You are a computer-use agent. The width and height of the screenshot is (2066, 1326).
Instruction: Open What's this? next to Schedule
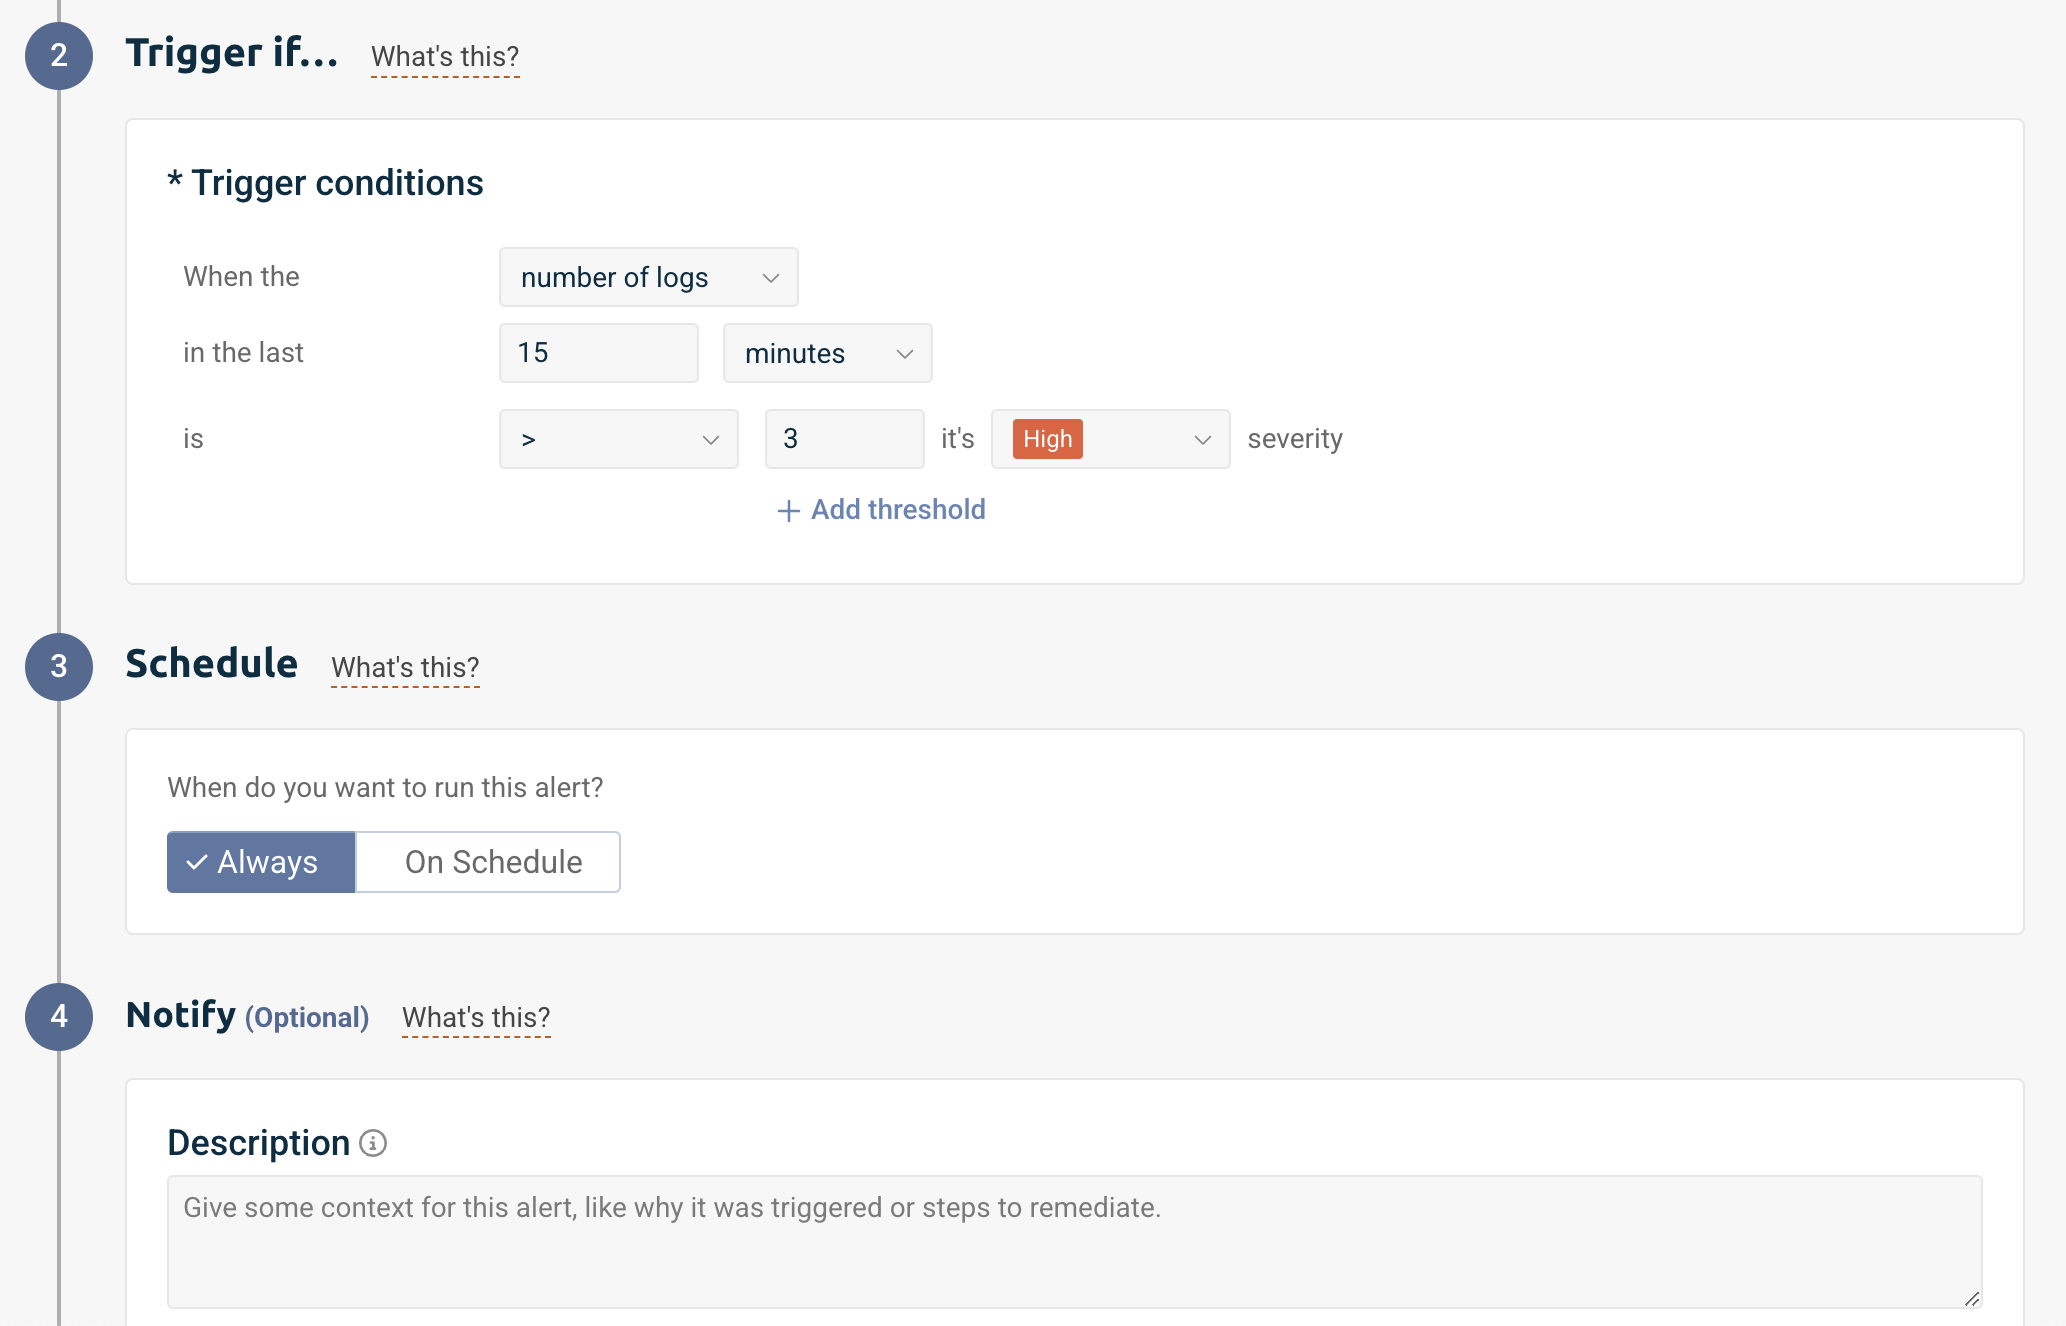coord(405,668)
